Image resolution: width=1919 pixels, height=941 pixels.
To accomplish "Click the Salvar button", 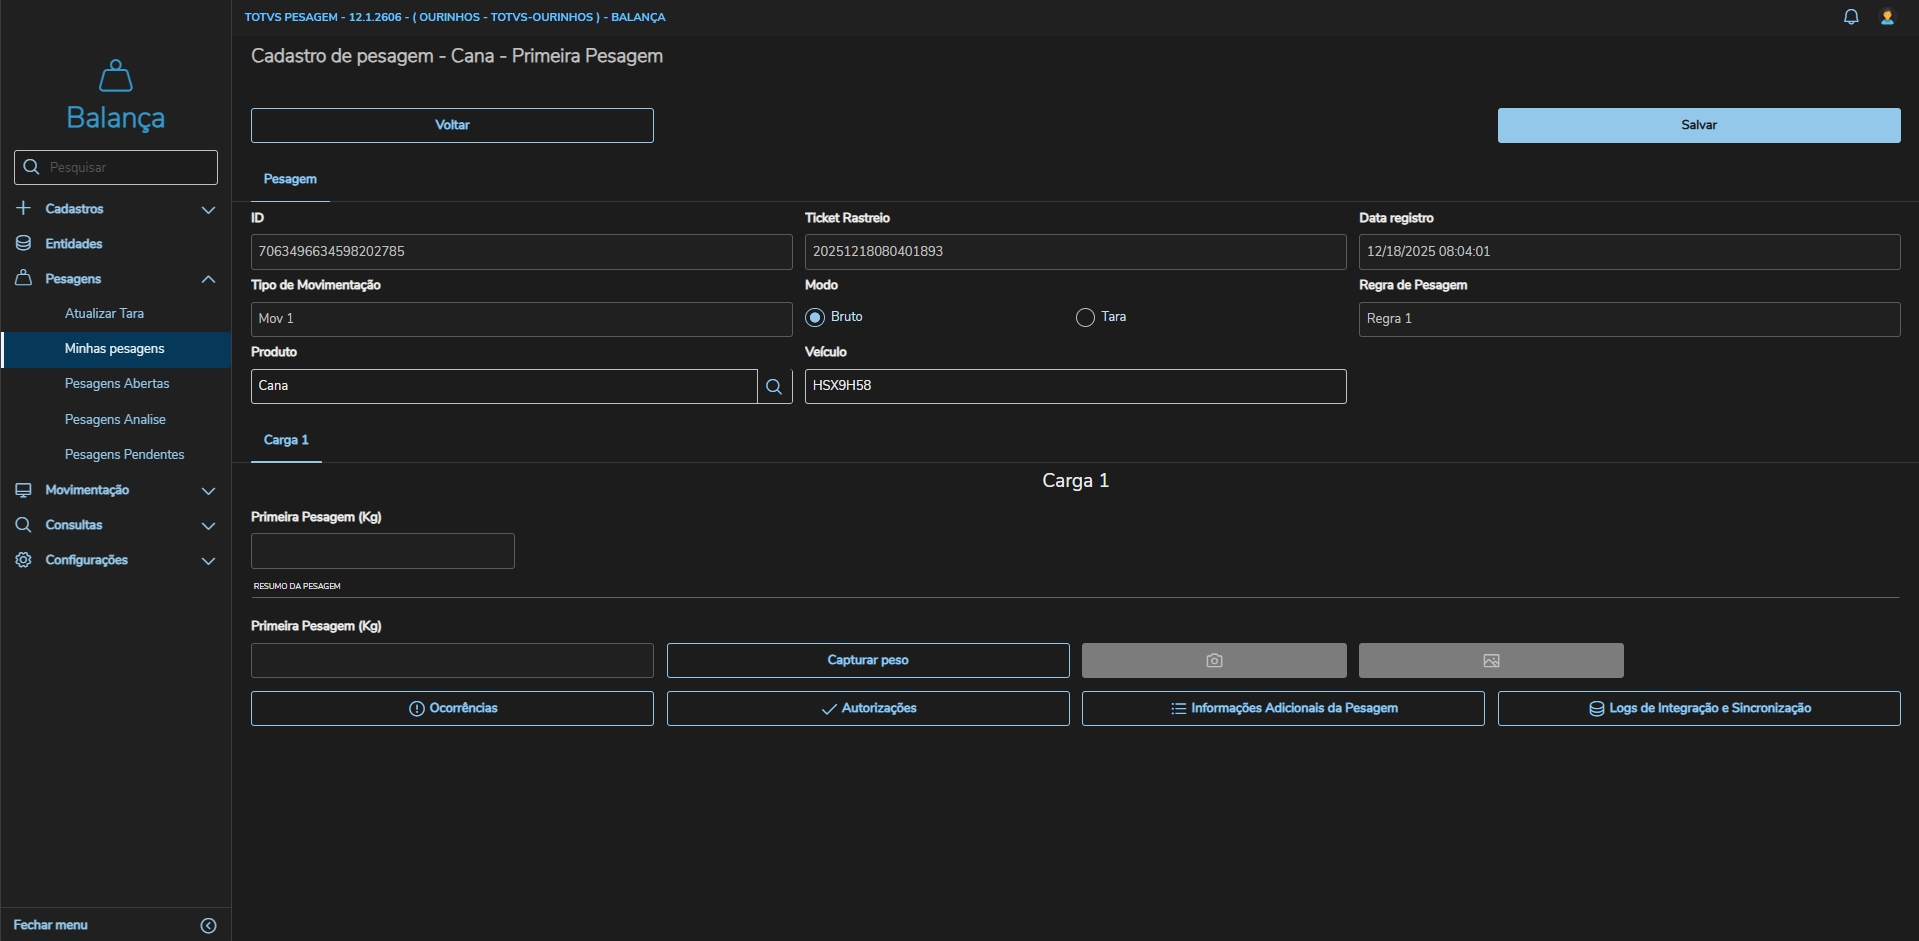I will tap(1699, 125).
